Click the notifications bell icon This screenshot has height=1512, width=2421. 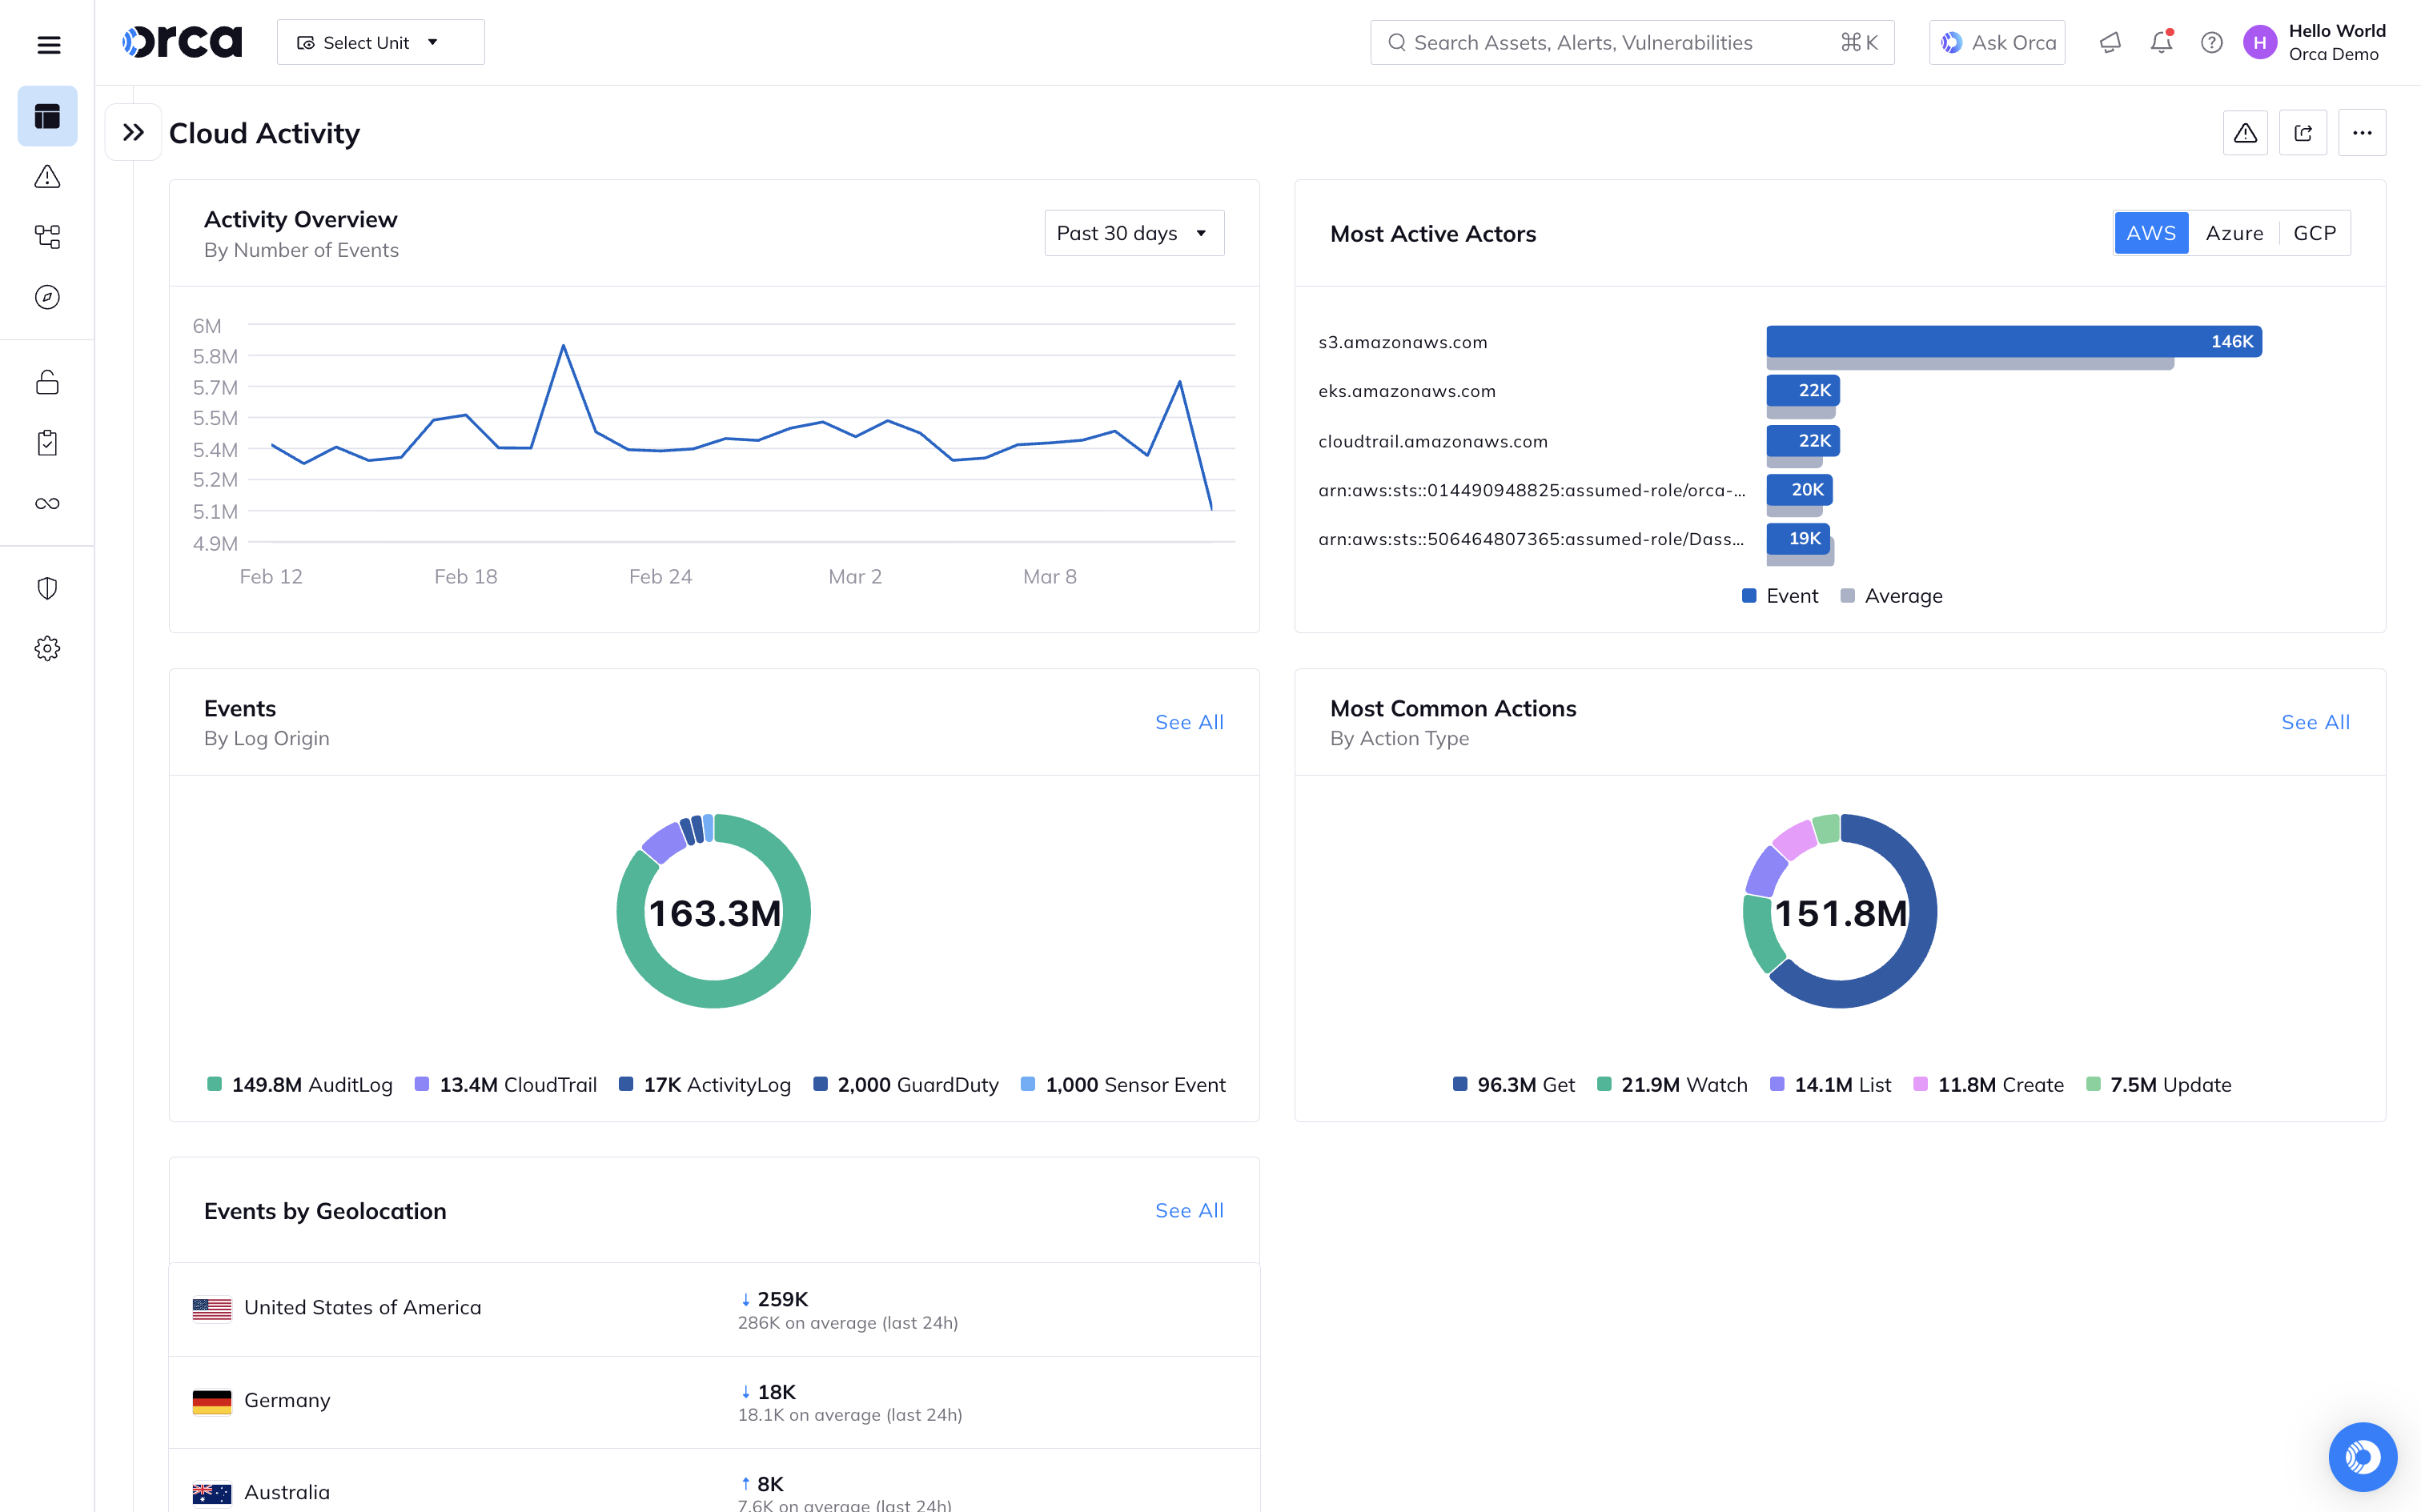click(x=2160, y=42)
